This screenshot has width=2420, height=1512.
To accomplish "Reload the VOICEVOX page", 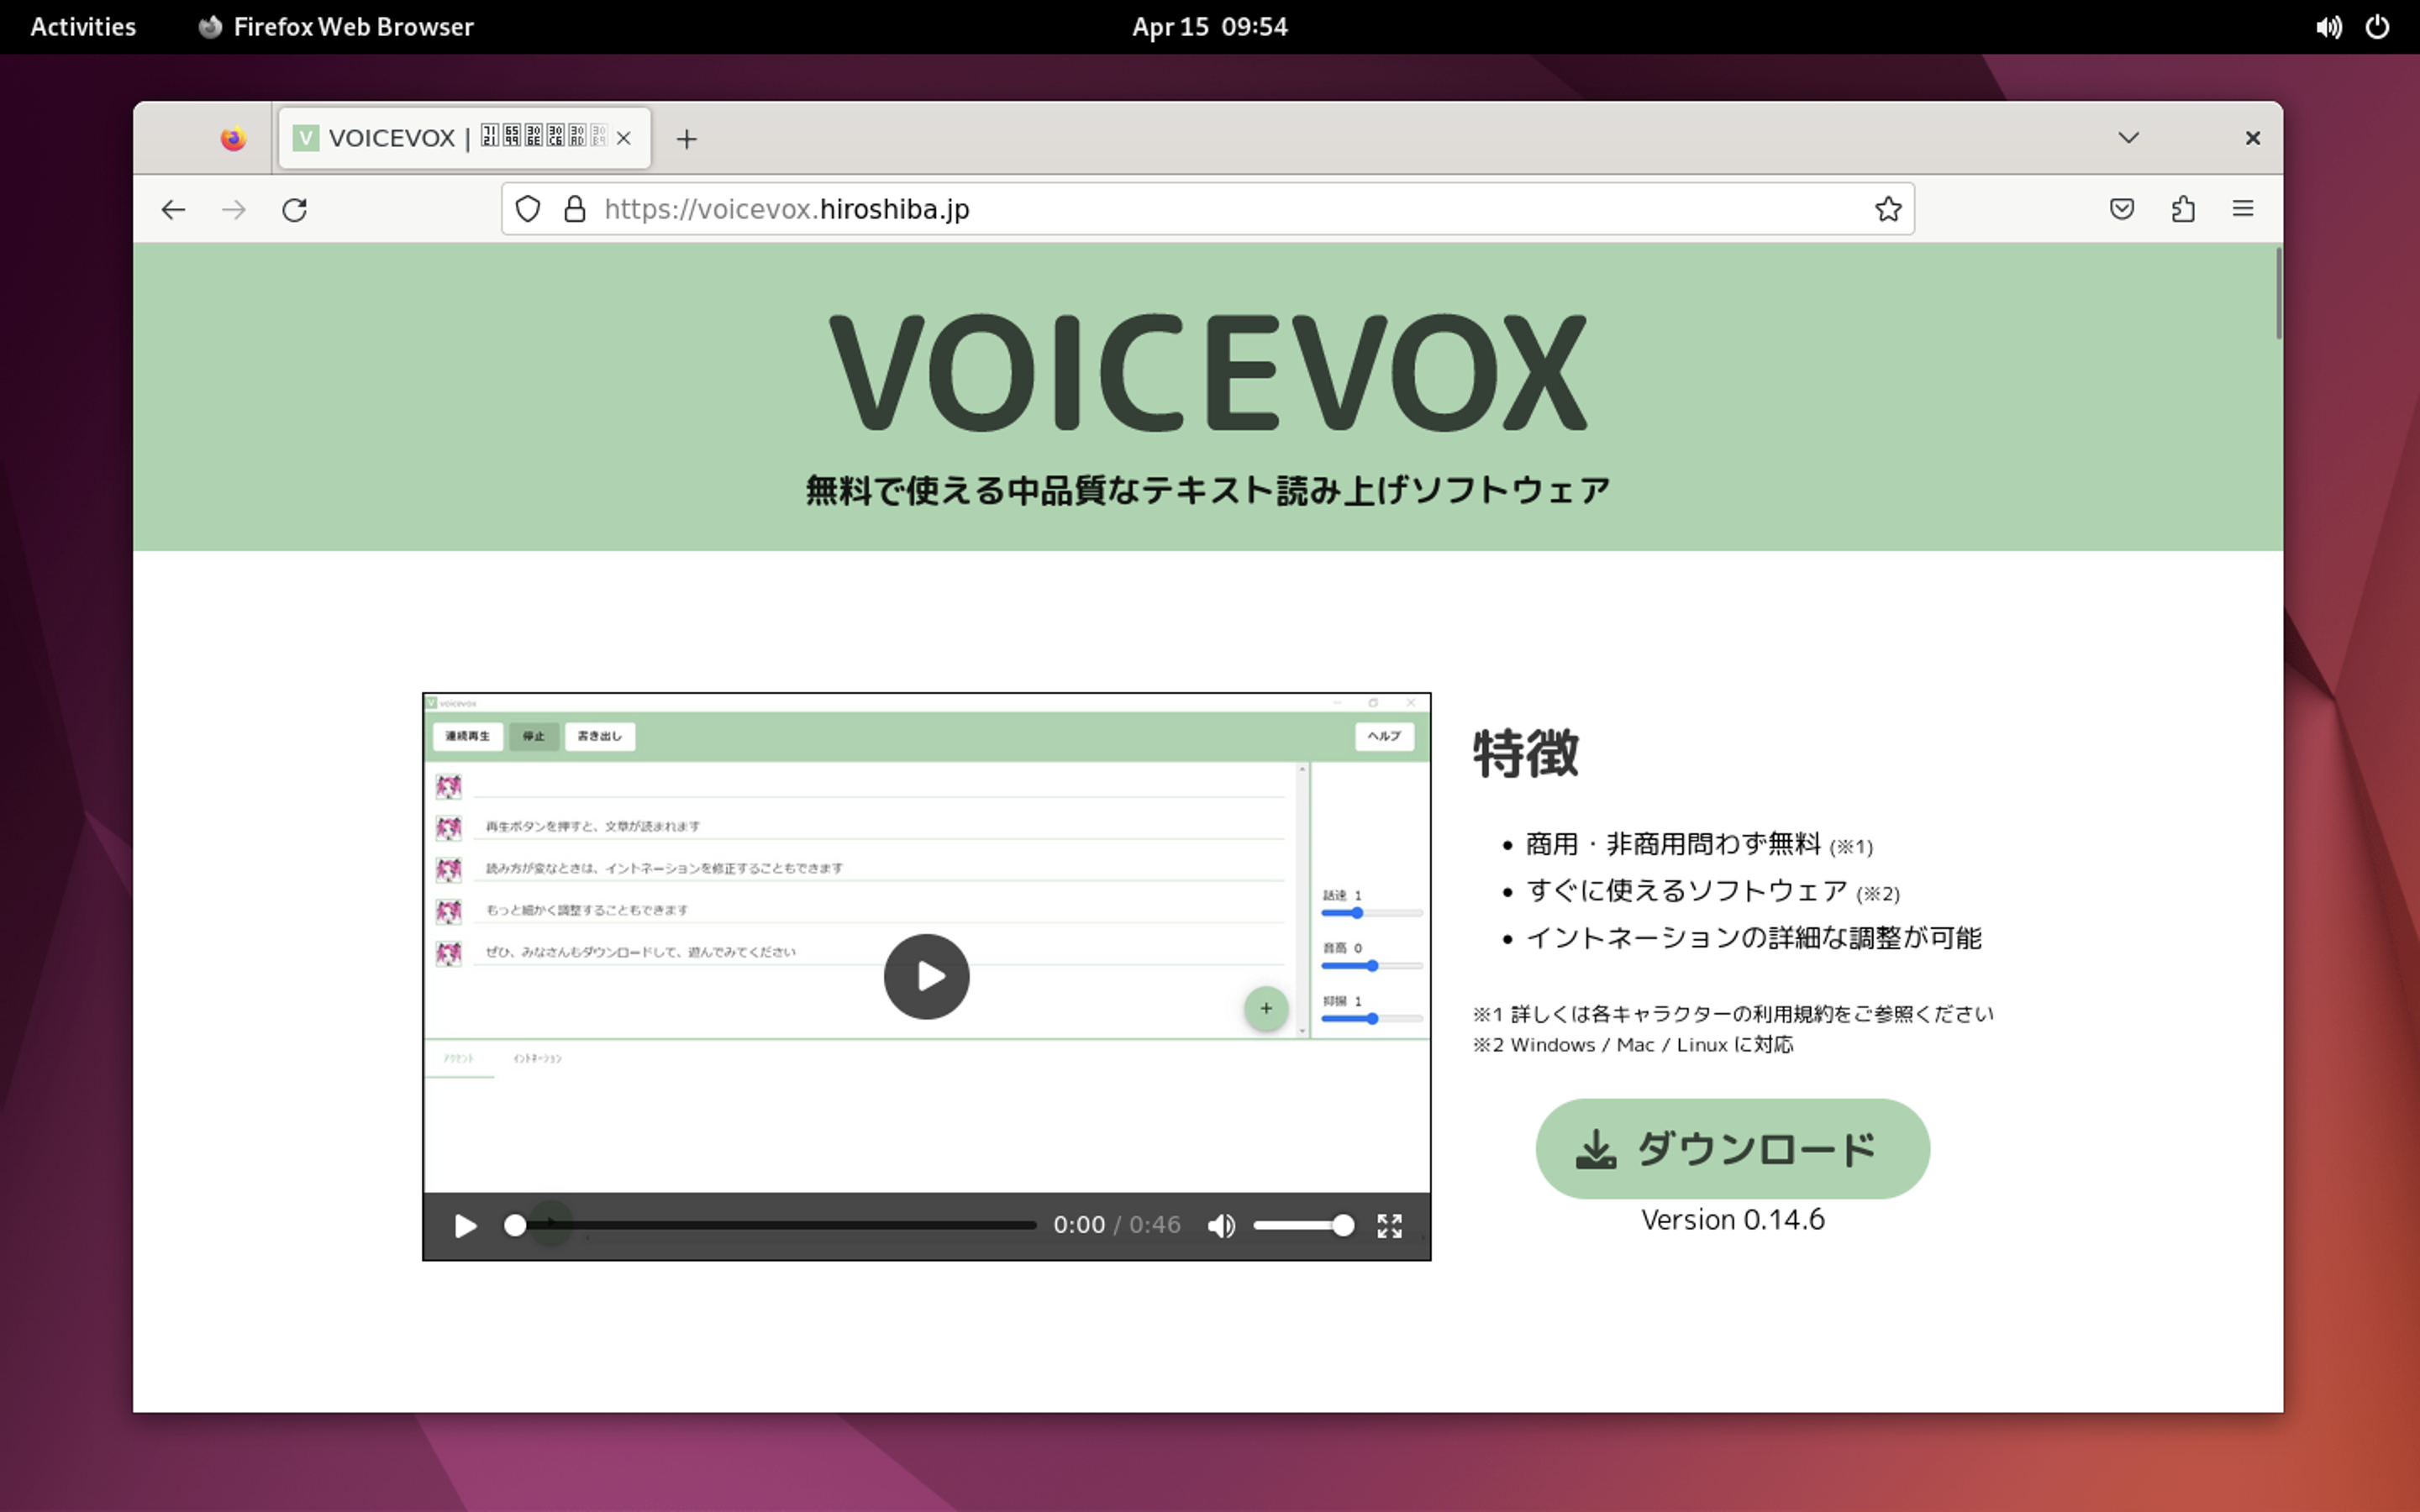I will click(294, 209).
